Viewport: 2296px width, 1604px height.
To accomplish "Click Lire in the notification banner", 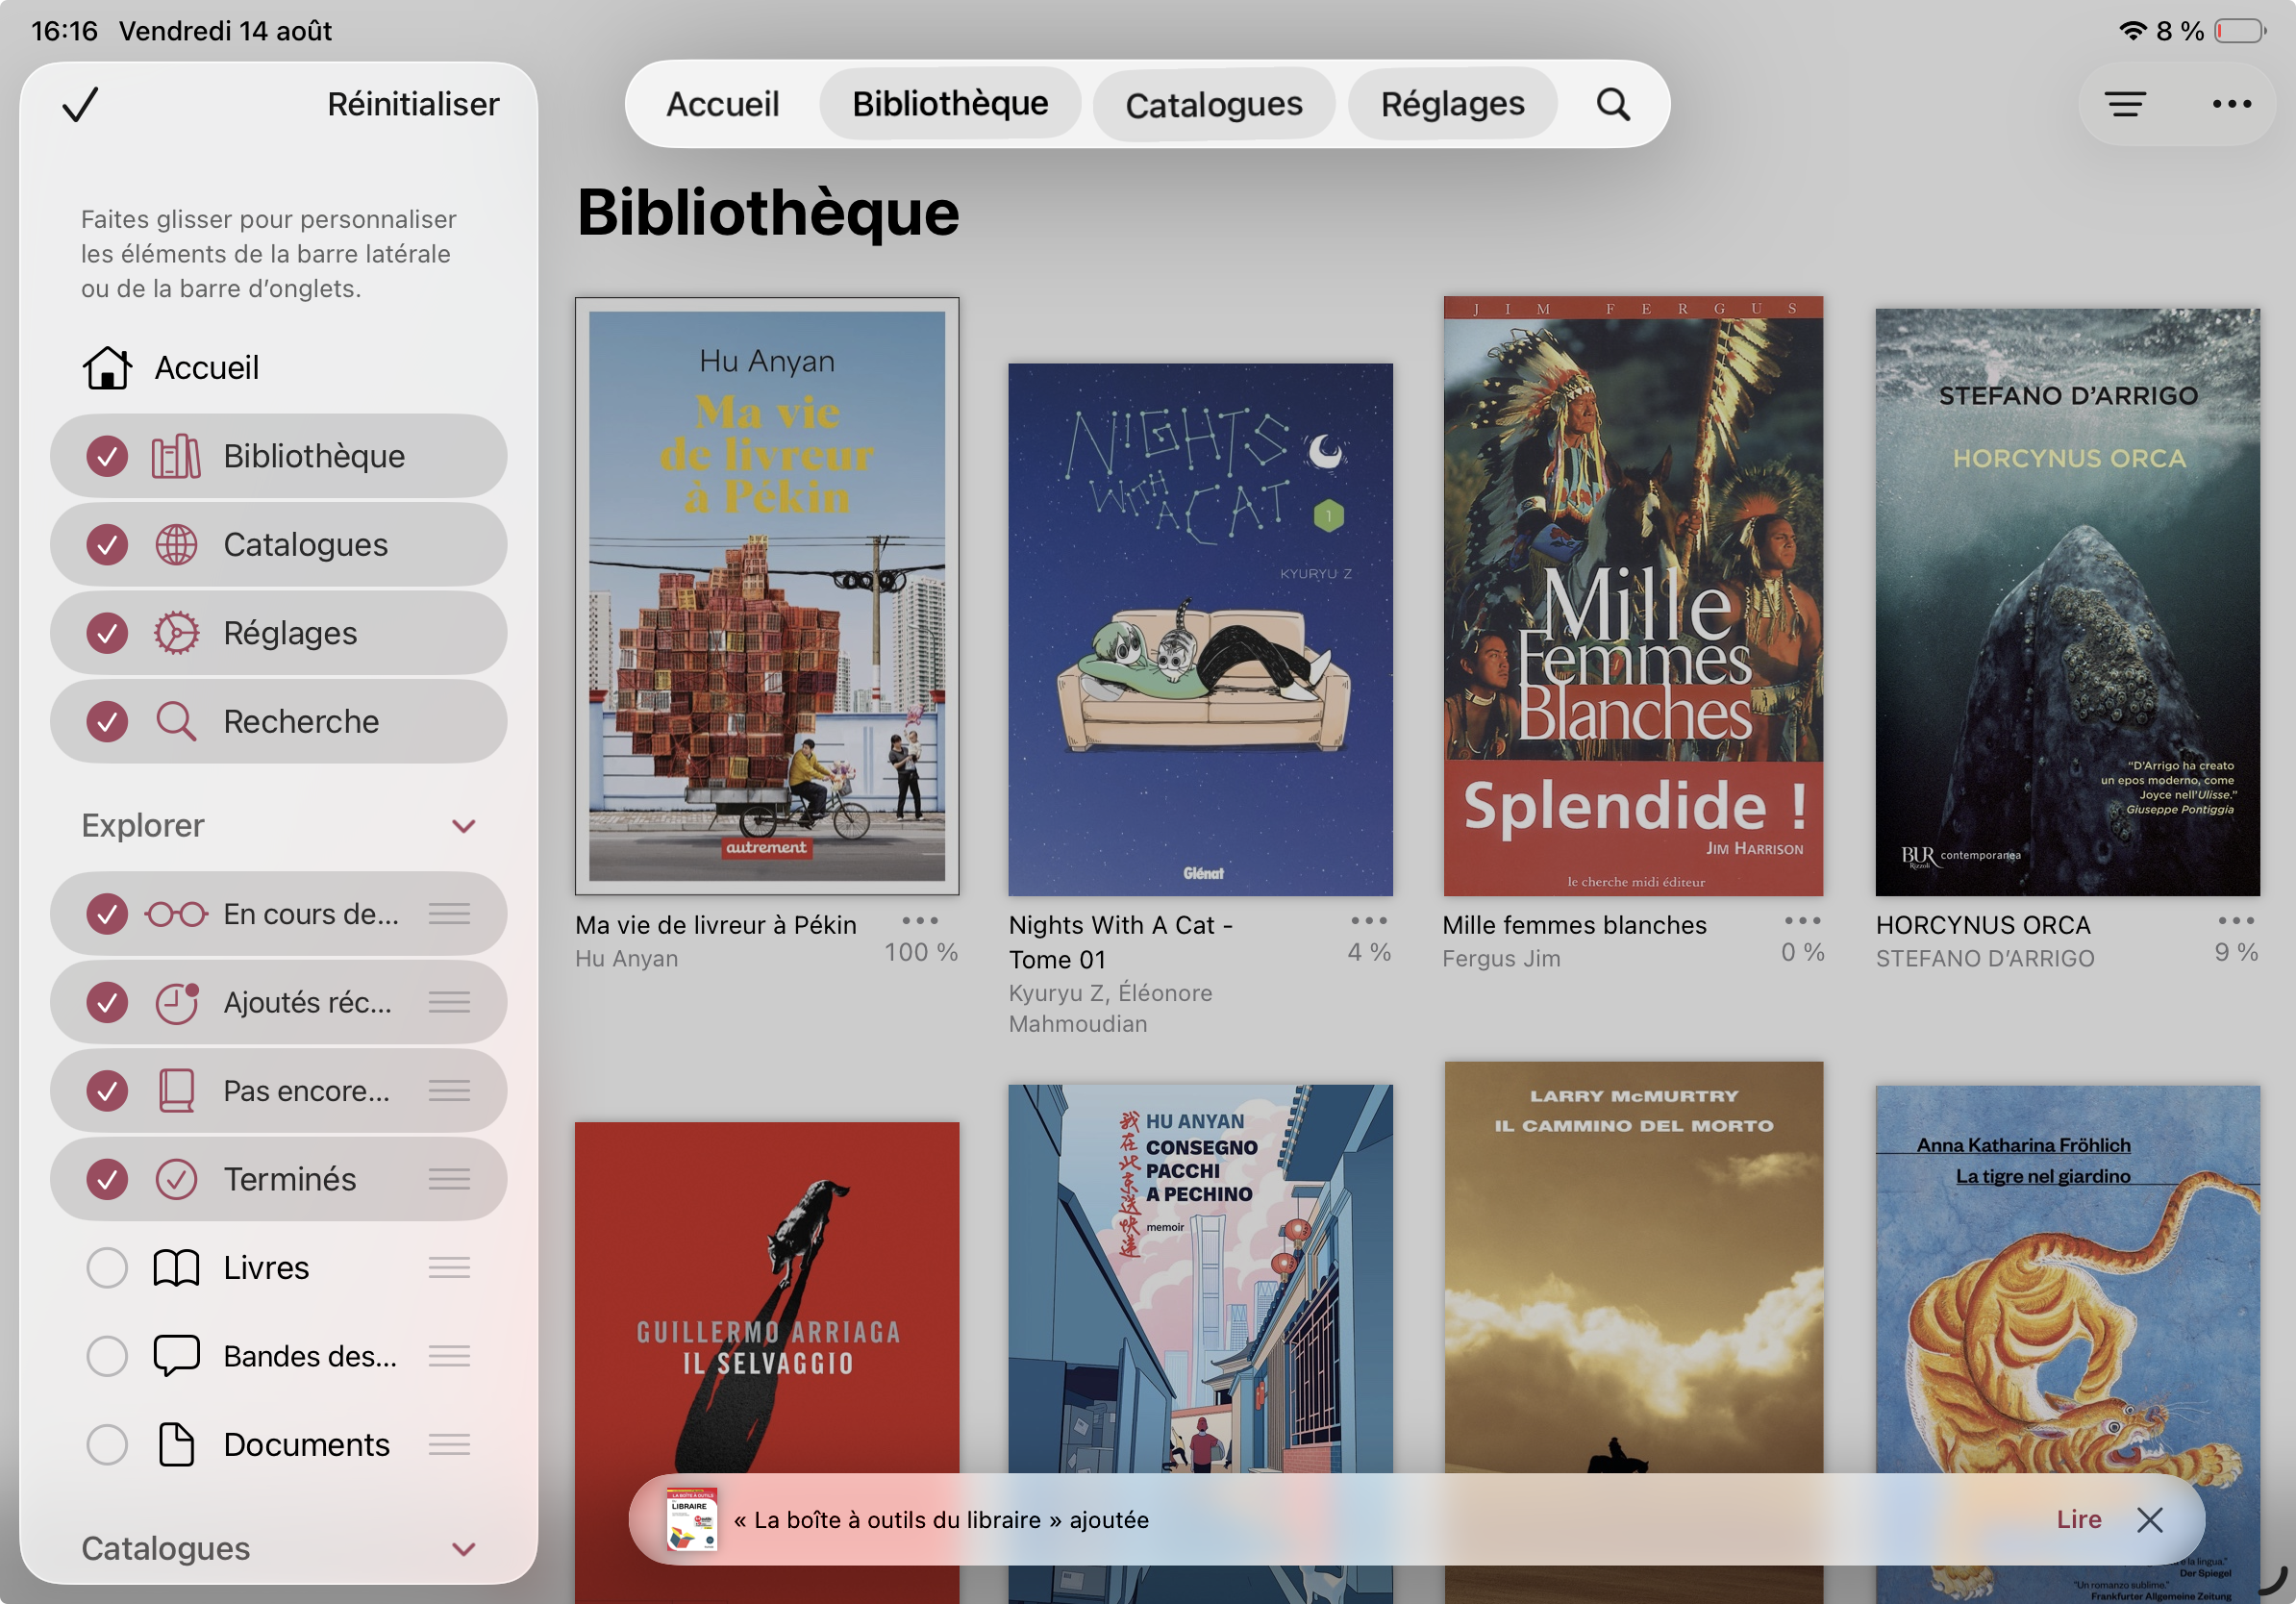I will pos(2079,1520).
